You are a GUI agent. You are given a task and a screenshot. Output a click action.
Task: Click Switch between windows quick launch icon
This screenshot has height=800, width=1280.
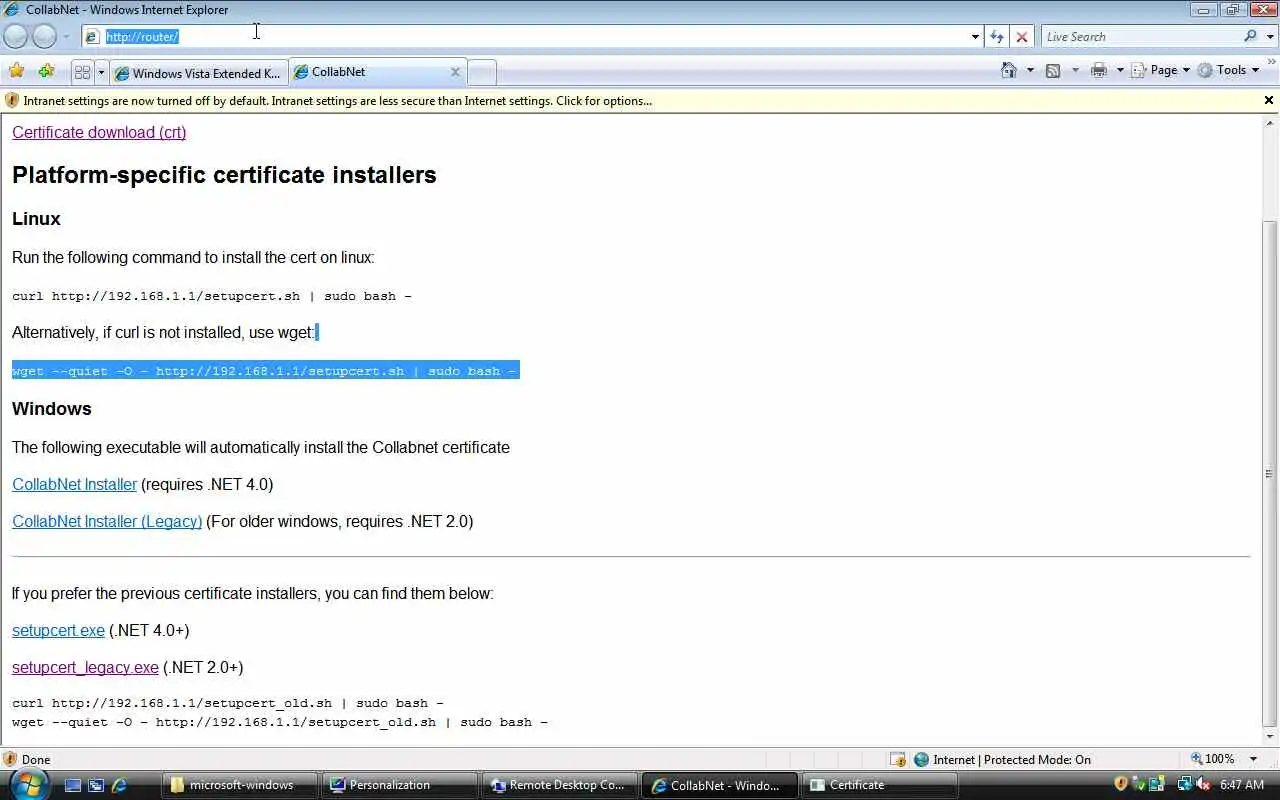click(x=96, y=785)
